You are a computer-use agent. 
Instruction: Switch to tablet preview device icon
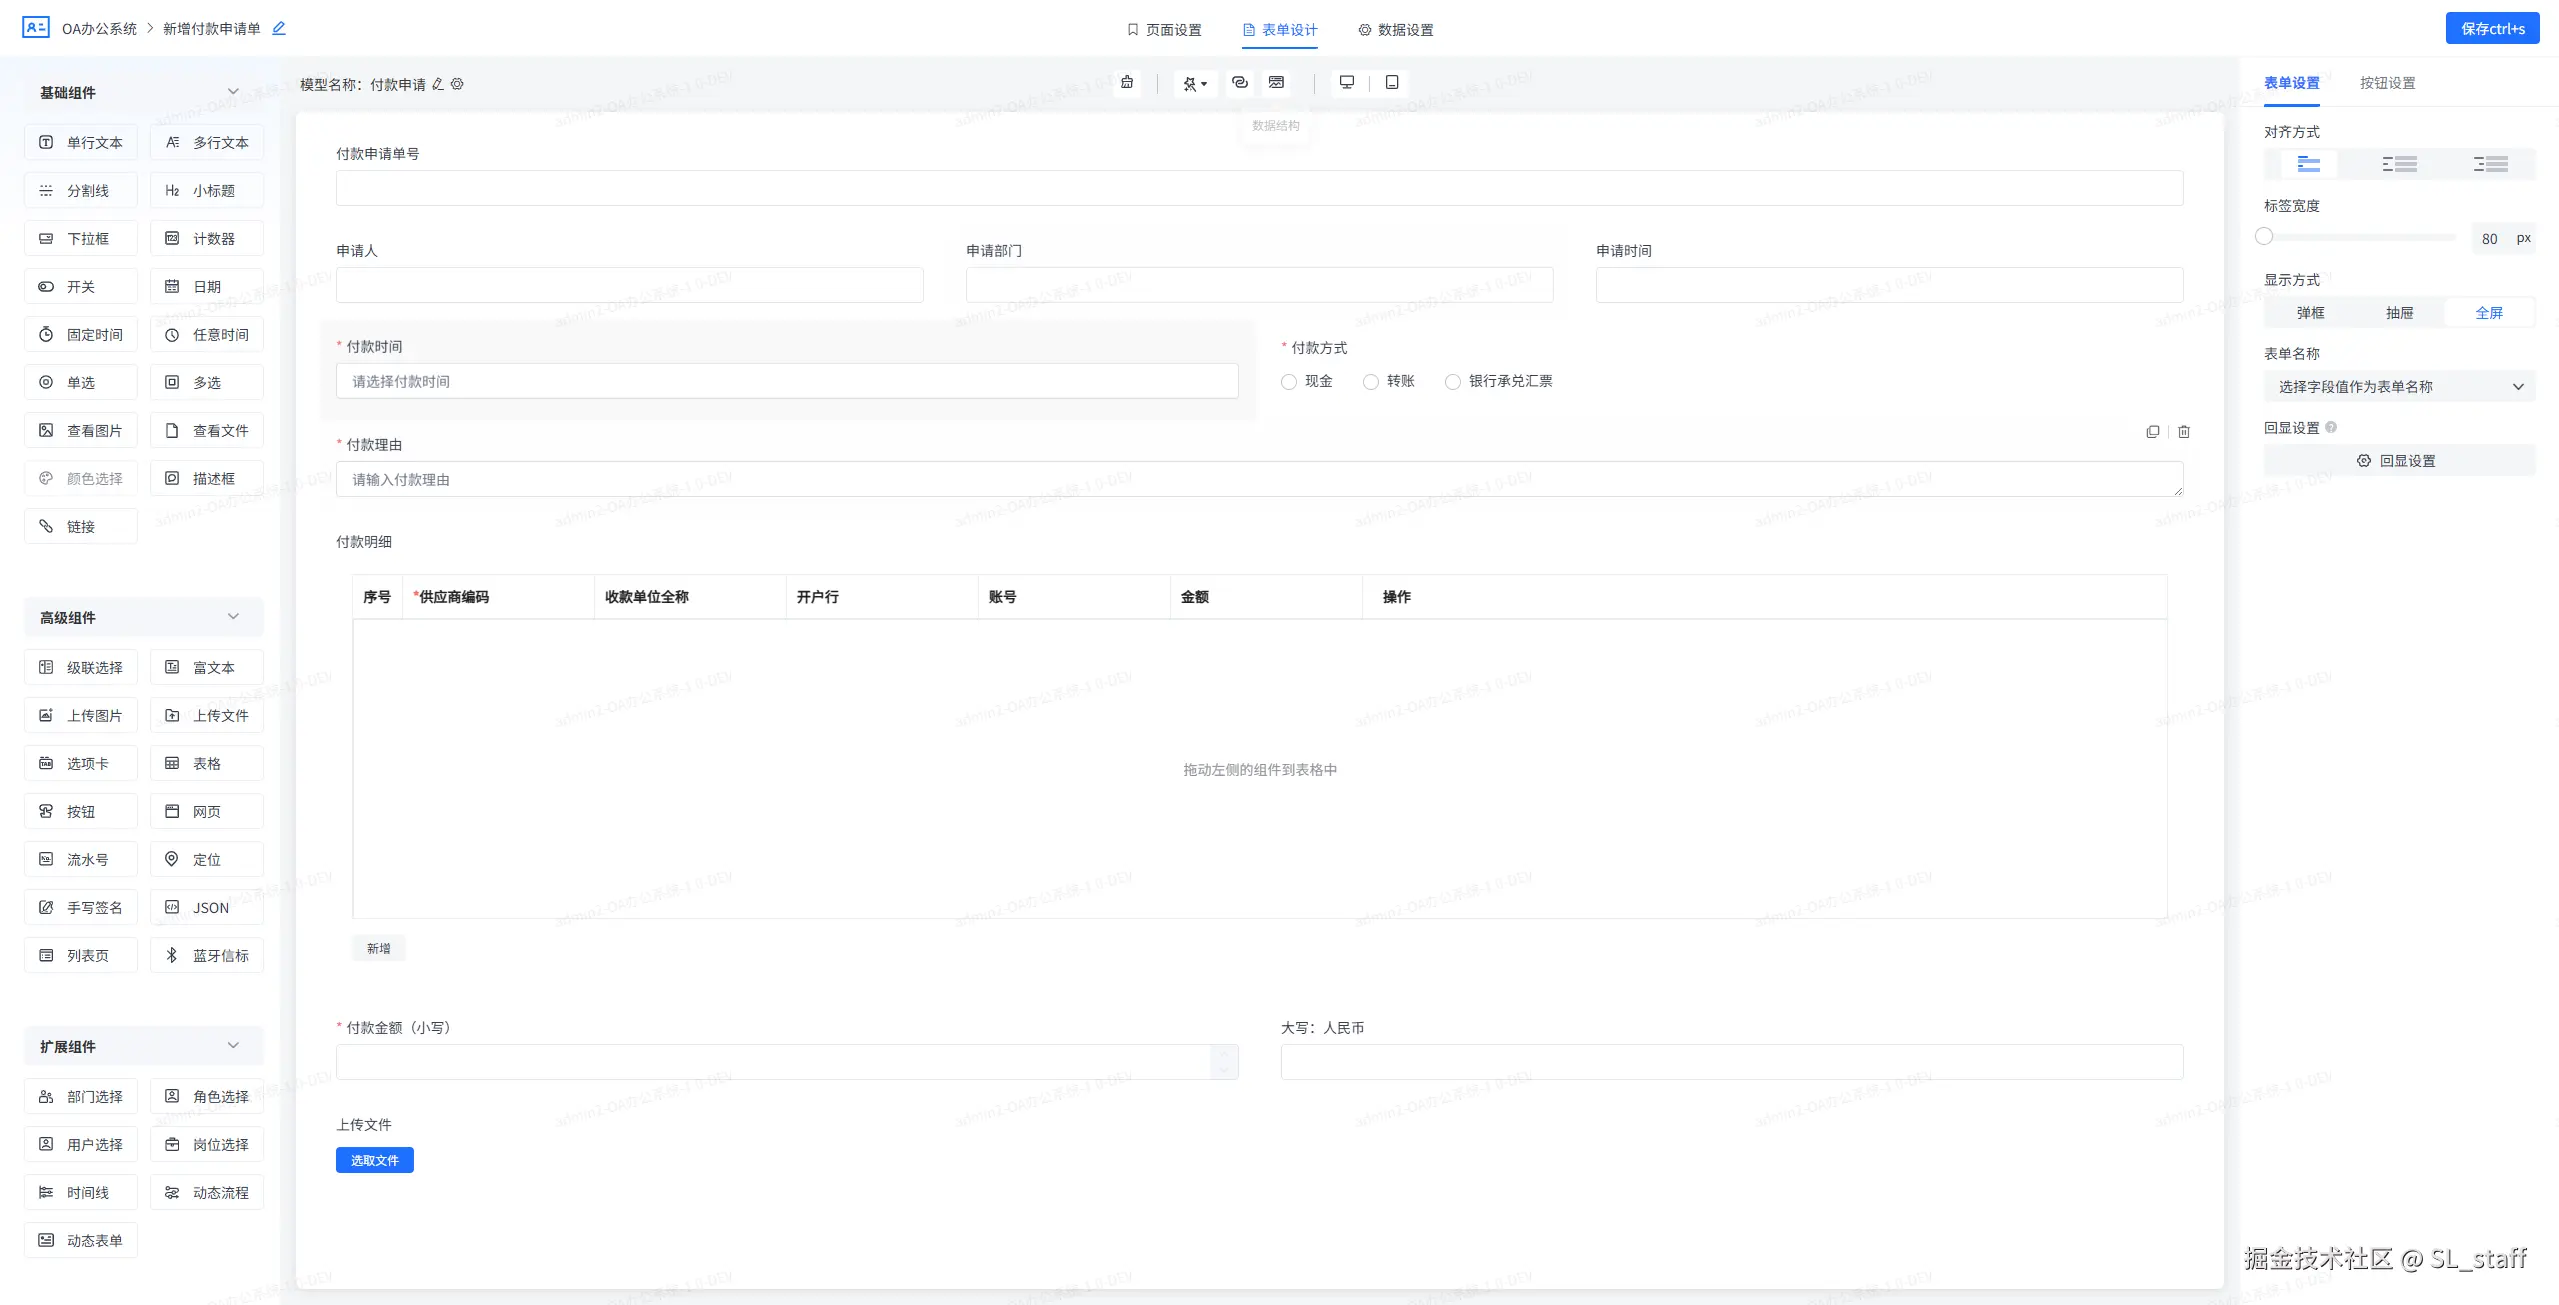tap(1392, 83)
